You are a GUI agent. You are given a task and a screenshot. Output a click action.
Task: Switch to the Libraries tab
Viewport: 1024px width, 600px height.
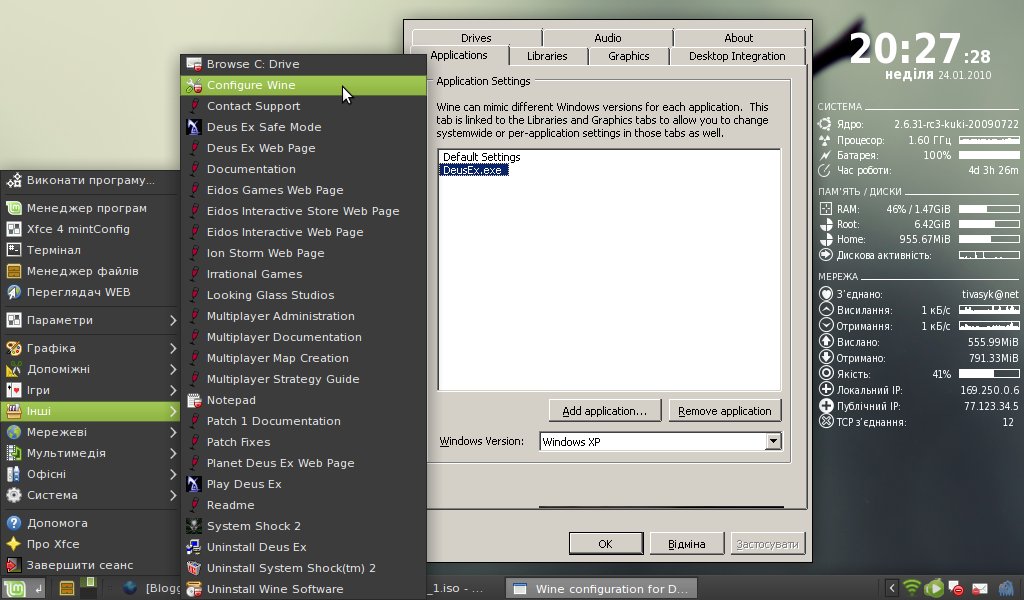tap(547, 56)
